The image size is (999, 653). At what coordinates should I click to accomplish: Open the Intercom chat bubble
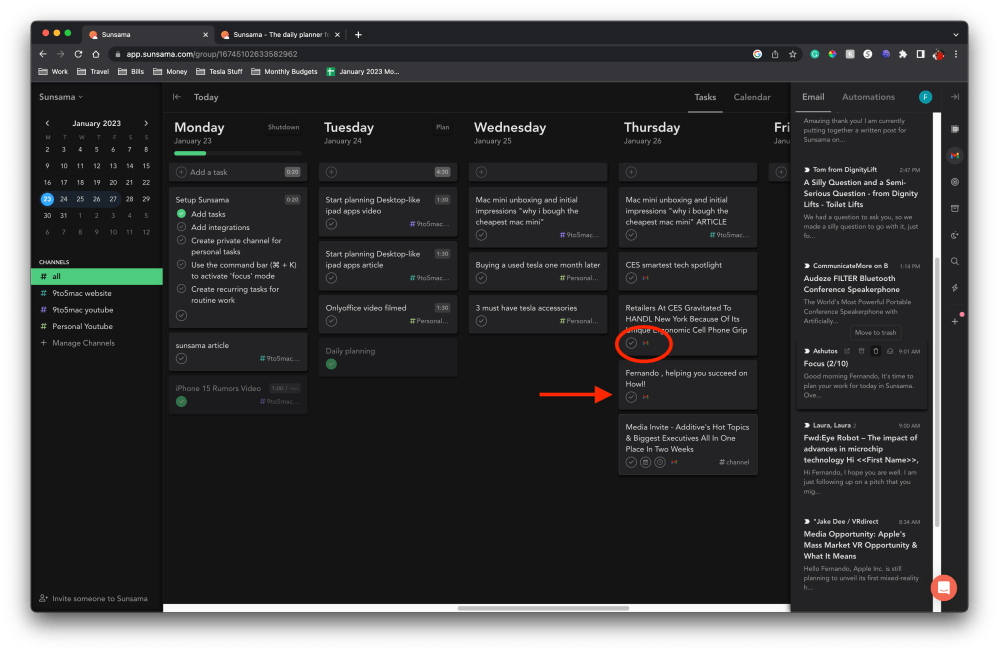(x=943, y=587)
